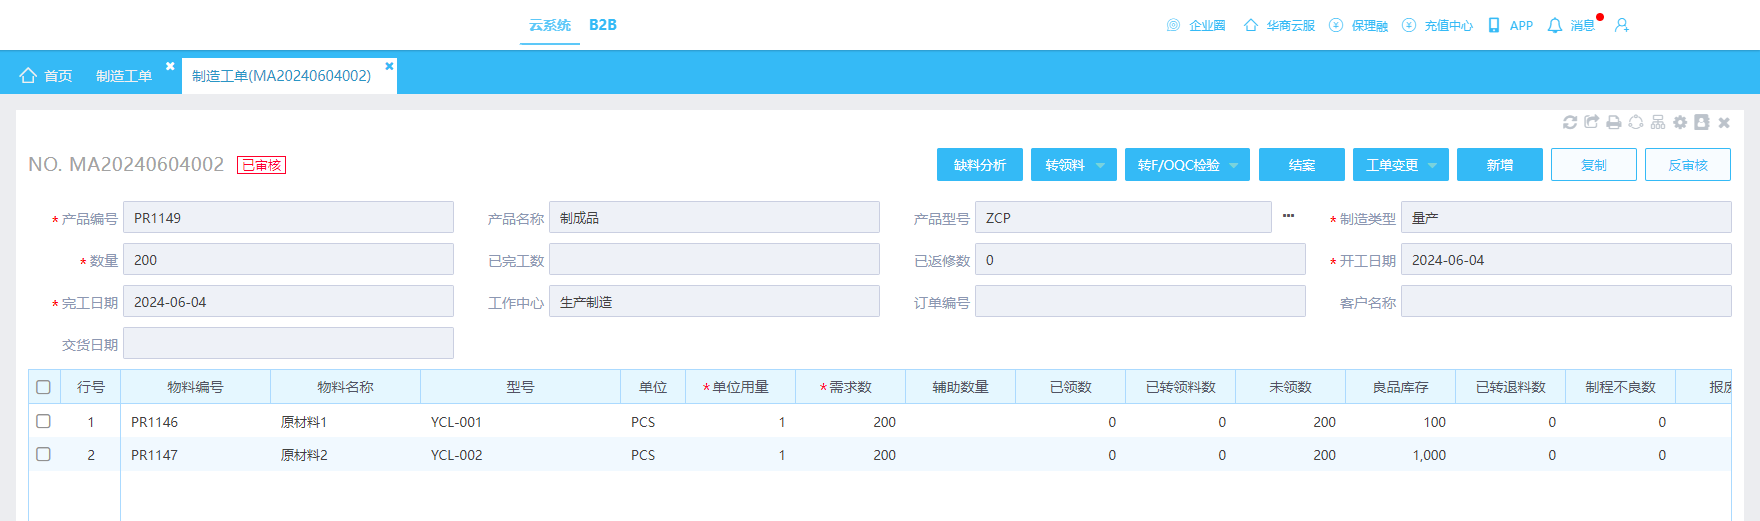Click the 完工日期 field

pos(288,302)
